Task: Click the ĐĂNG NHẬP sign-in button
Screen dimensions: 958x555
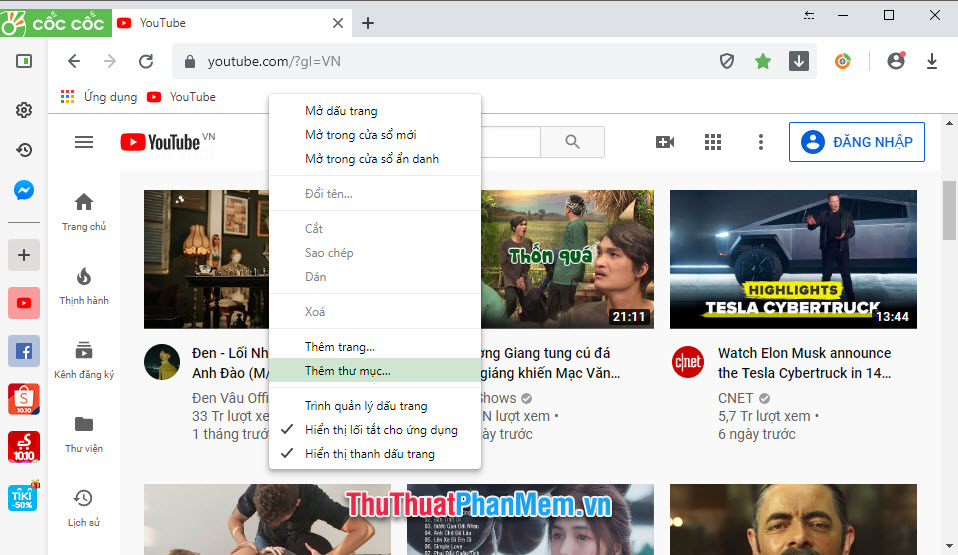Action: (x=857, y=142)
